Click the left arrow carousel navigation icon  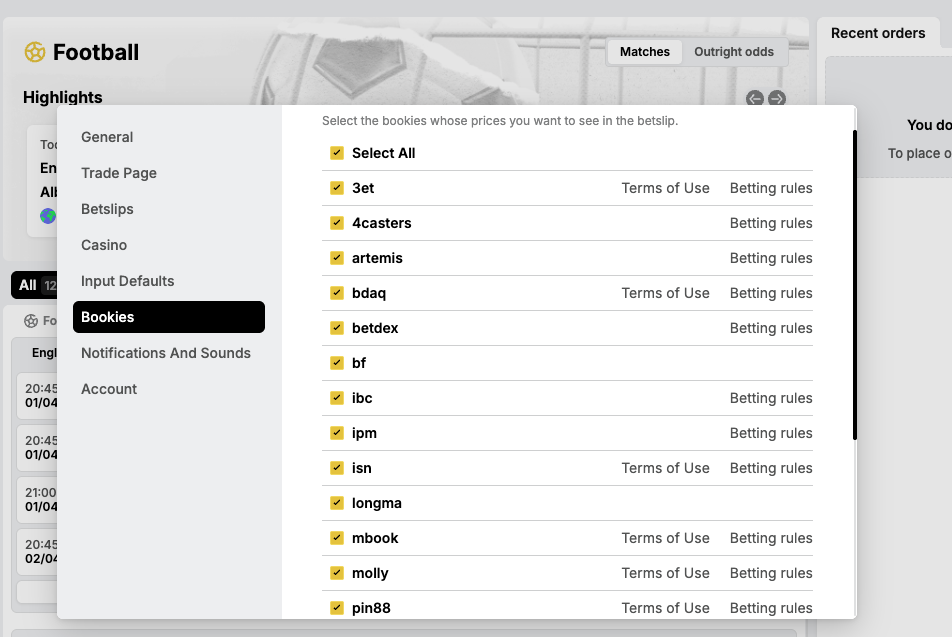(x=754, y=98)
